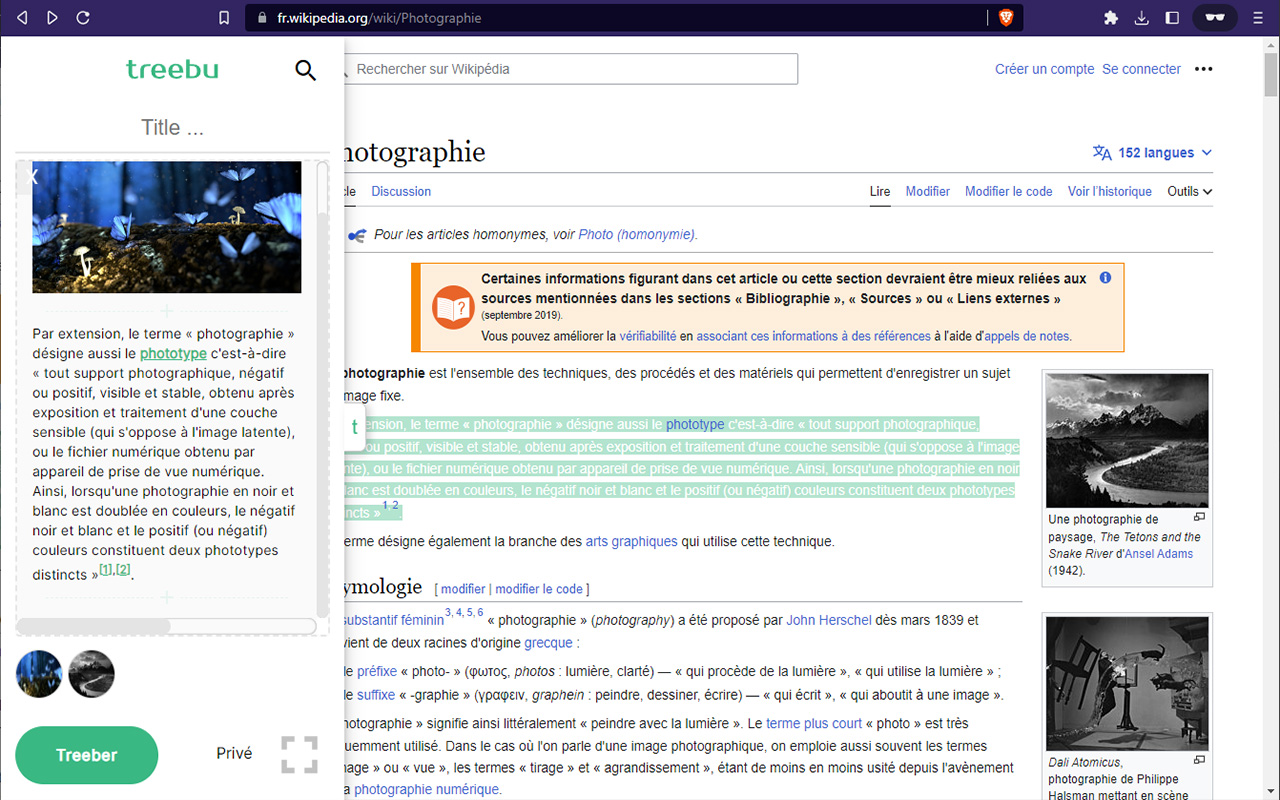Click the bookmark icon in address bar
Screen dimensions: 1280x800
click(224, 18)
